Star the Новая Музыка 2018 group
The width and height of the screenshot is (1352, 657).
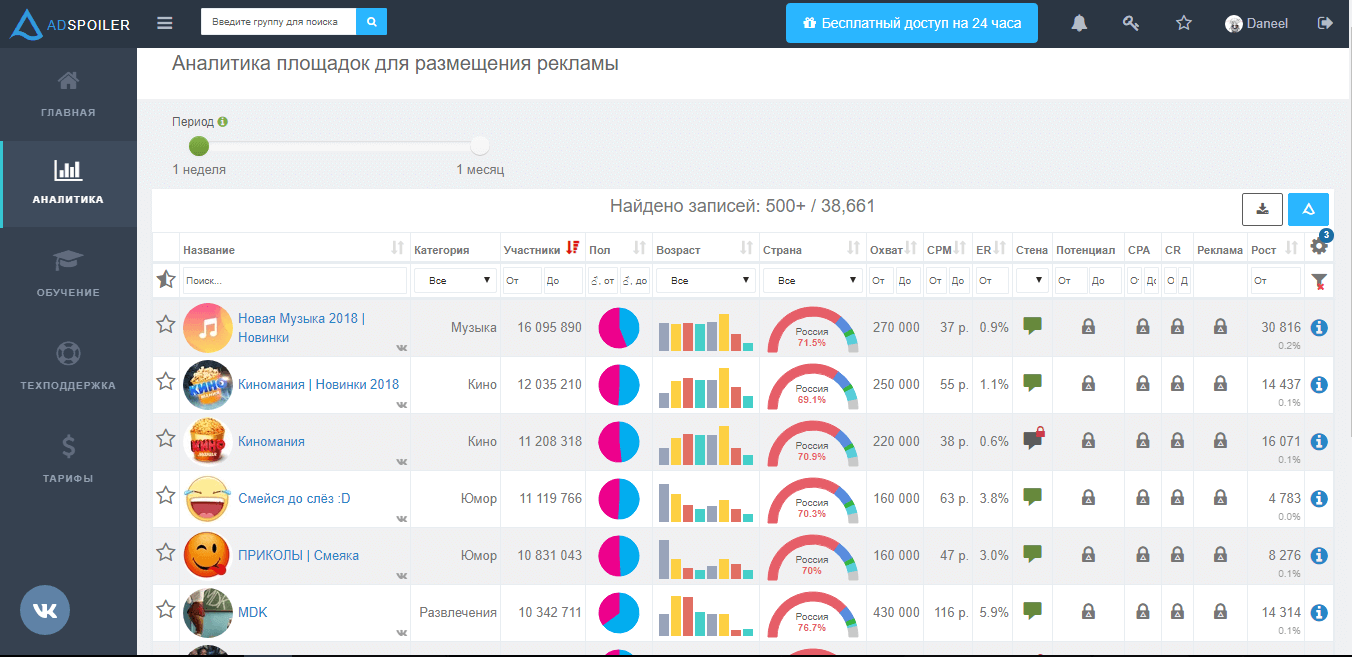coord(166,324)
